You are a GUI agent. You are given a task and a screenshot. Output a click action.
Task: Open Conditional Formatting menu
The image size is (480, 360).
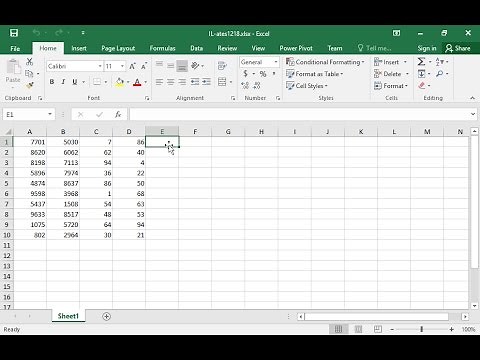pos(325,62)
